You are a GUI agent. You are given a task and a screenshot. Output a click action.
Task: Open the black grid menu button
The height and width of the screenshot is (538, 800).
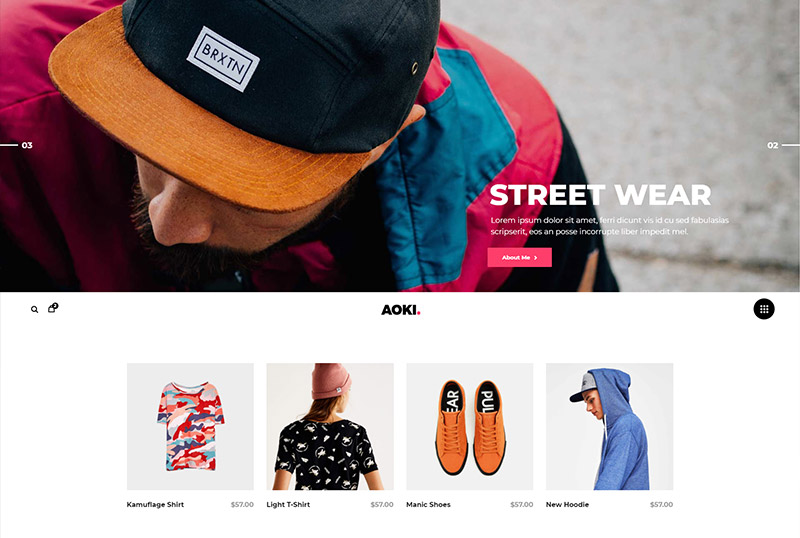pos(764,309)
